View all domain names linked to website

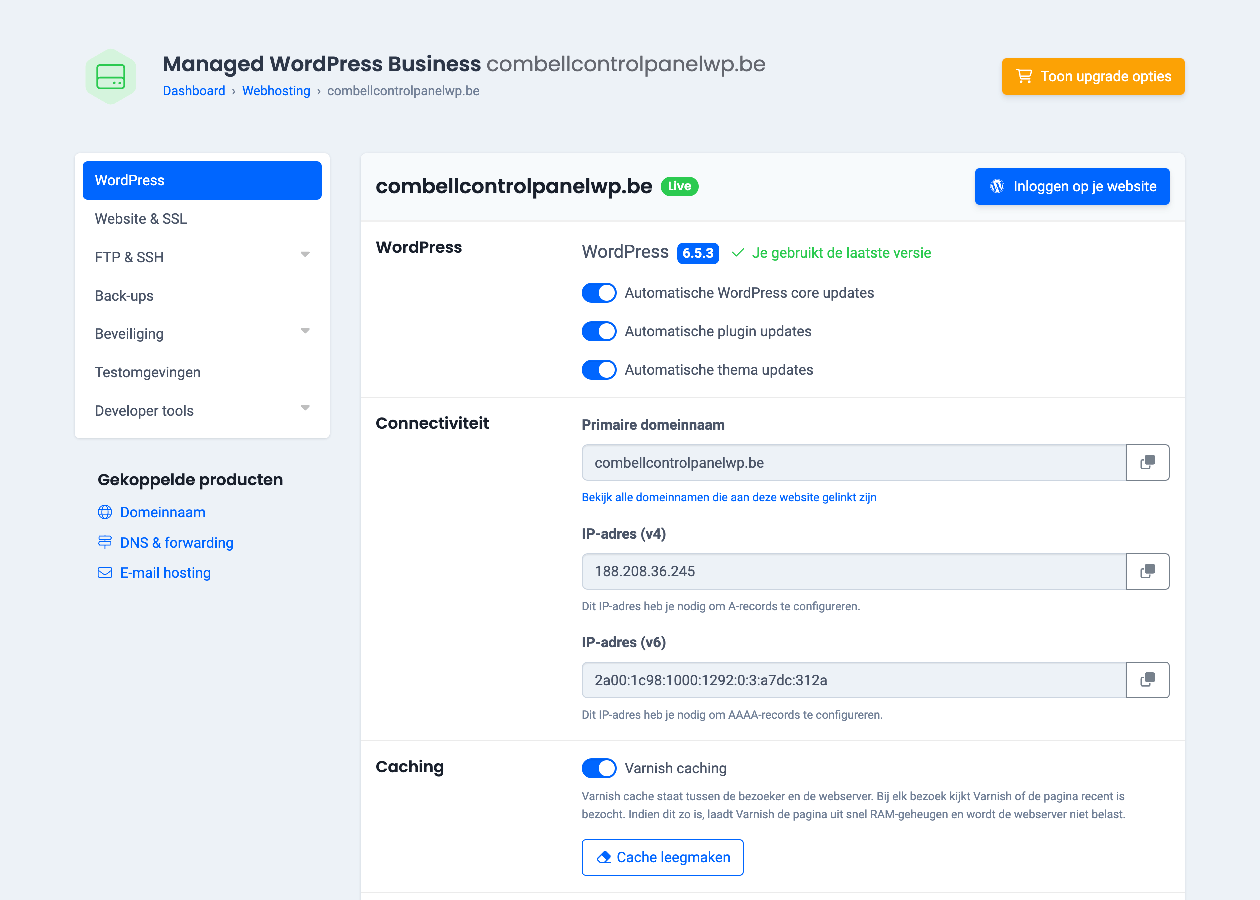coord(729,497)
